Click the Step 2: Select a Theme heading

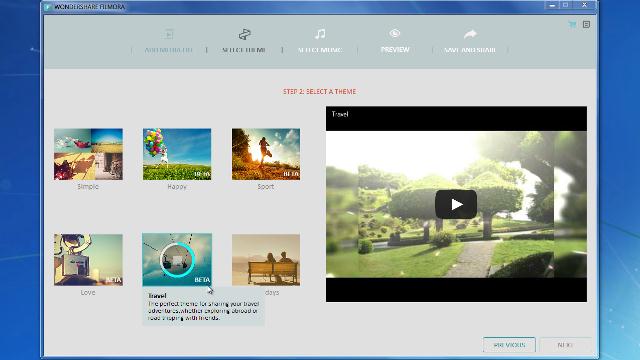pos(320,91)
